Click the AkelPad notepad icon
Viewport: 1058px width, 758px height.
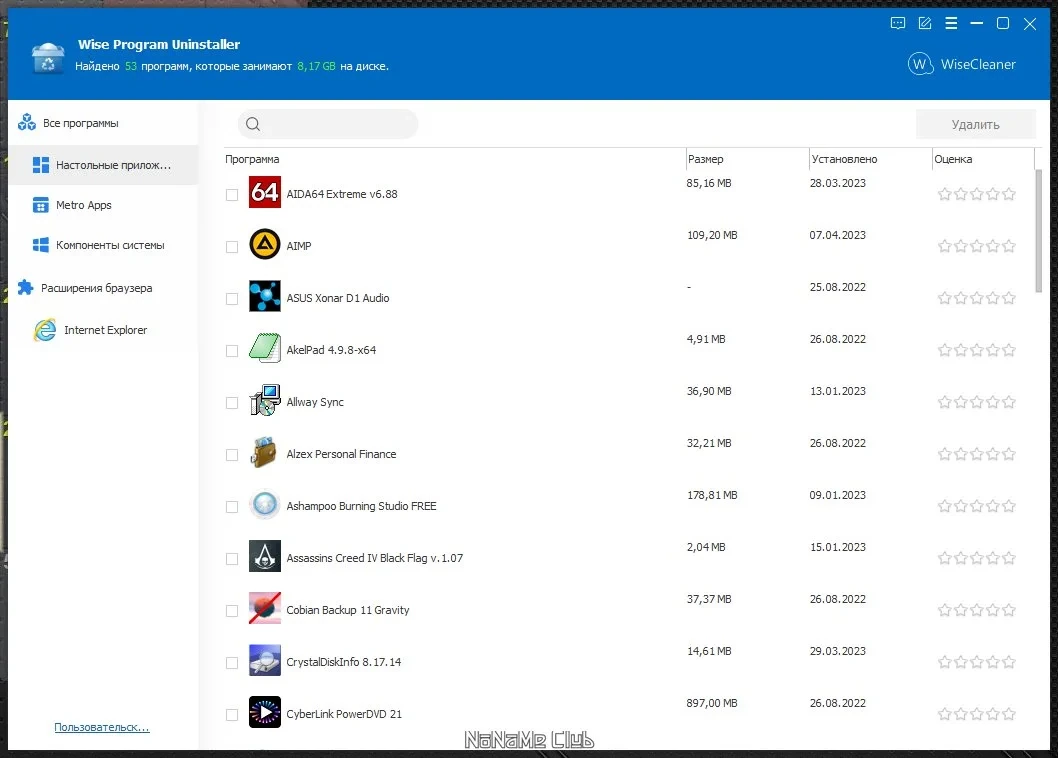click(264, 348)
